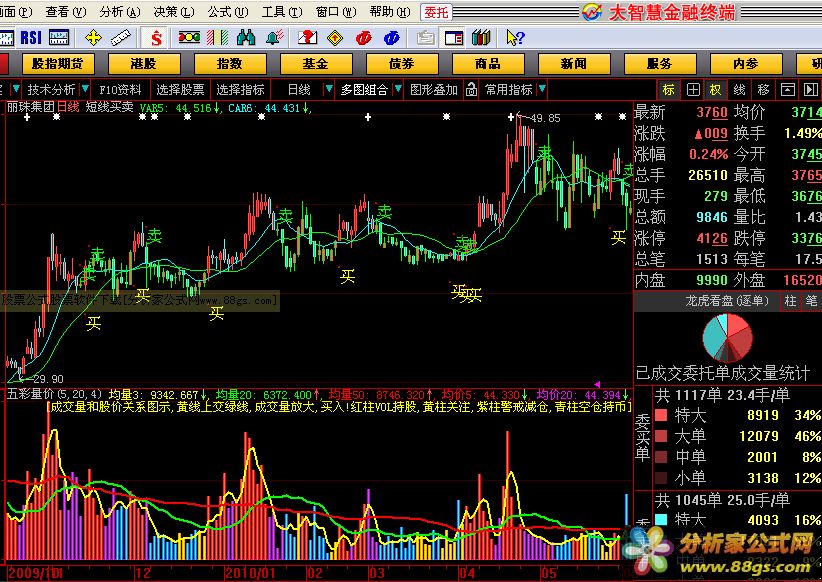
Task: Open the traffic light signal icon
Action: (189, 37)
